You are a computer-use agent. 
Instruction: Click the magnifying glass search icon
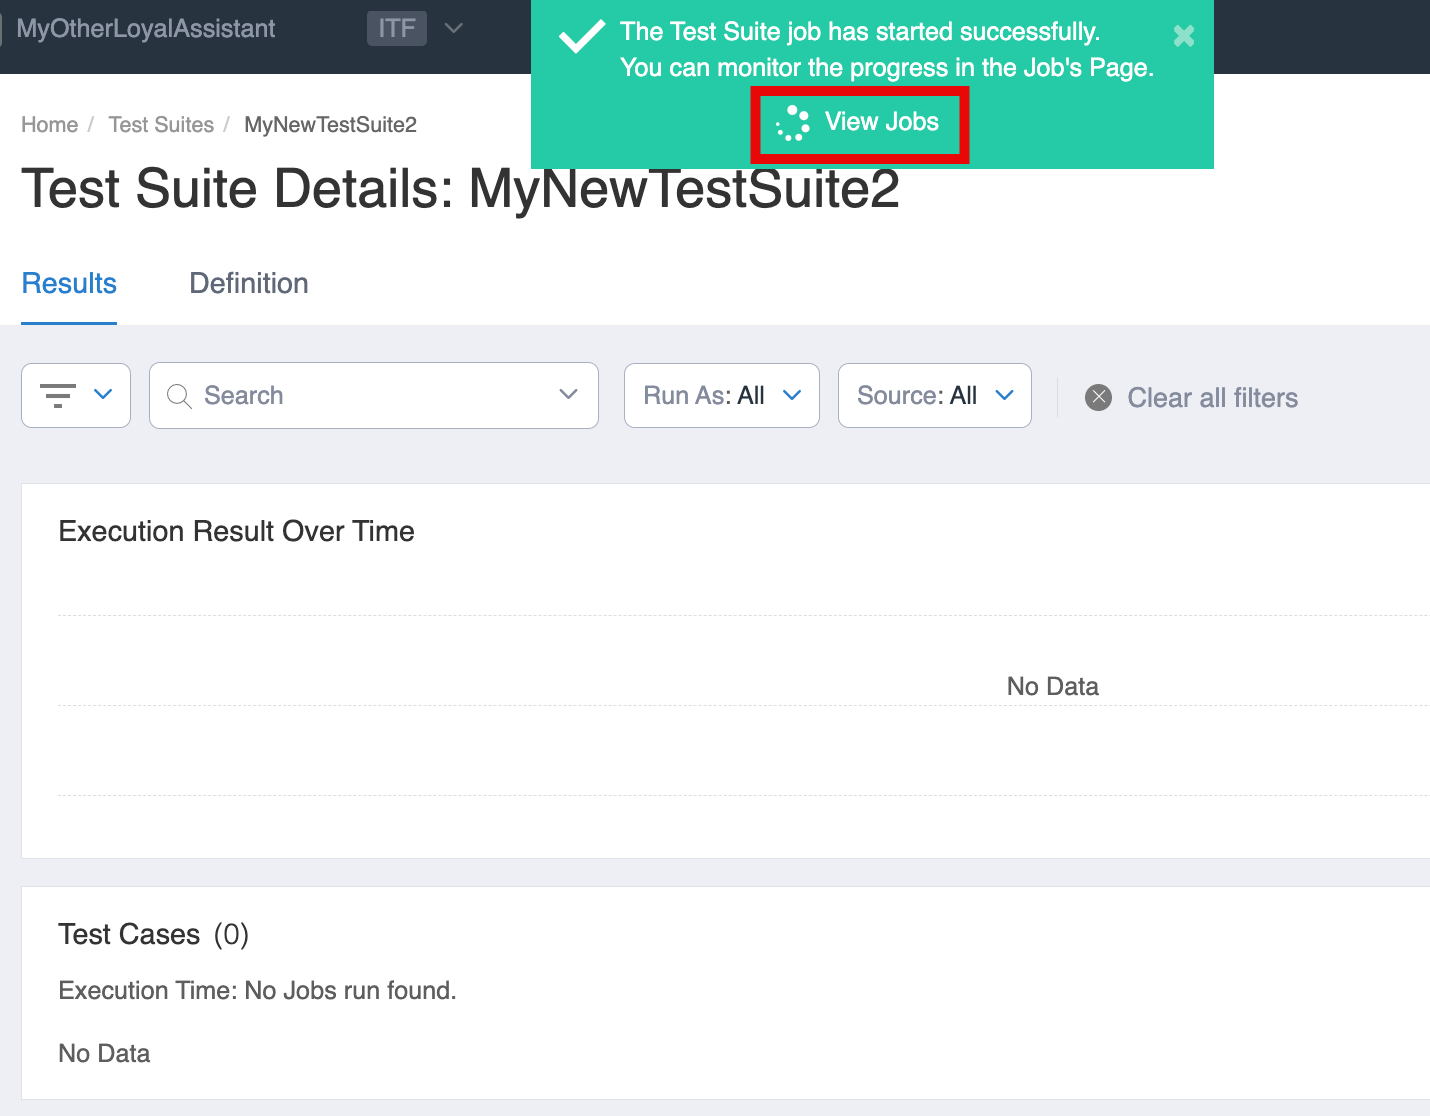pos(179,396)
